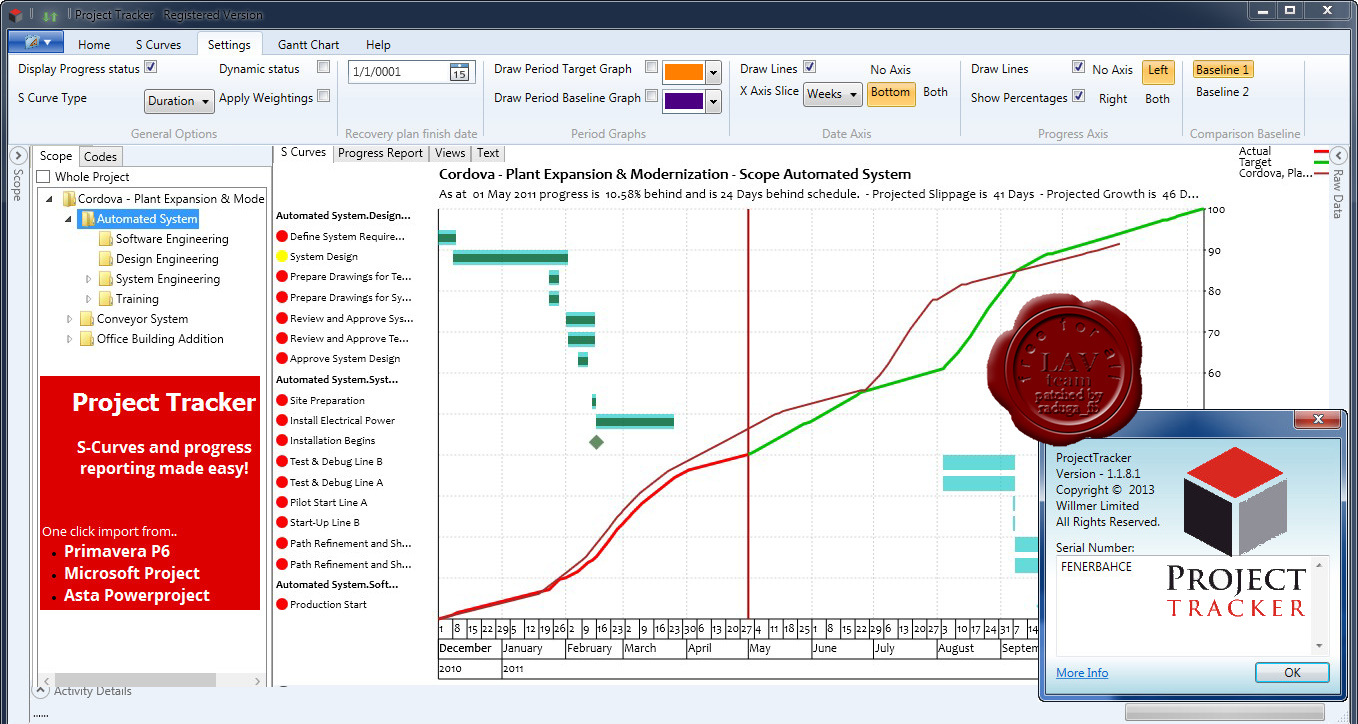This screenshot has width=1358, height=724.
Task: Open the More Info link in about dialog
Action: (1082, 673)
